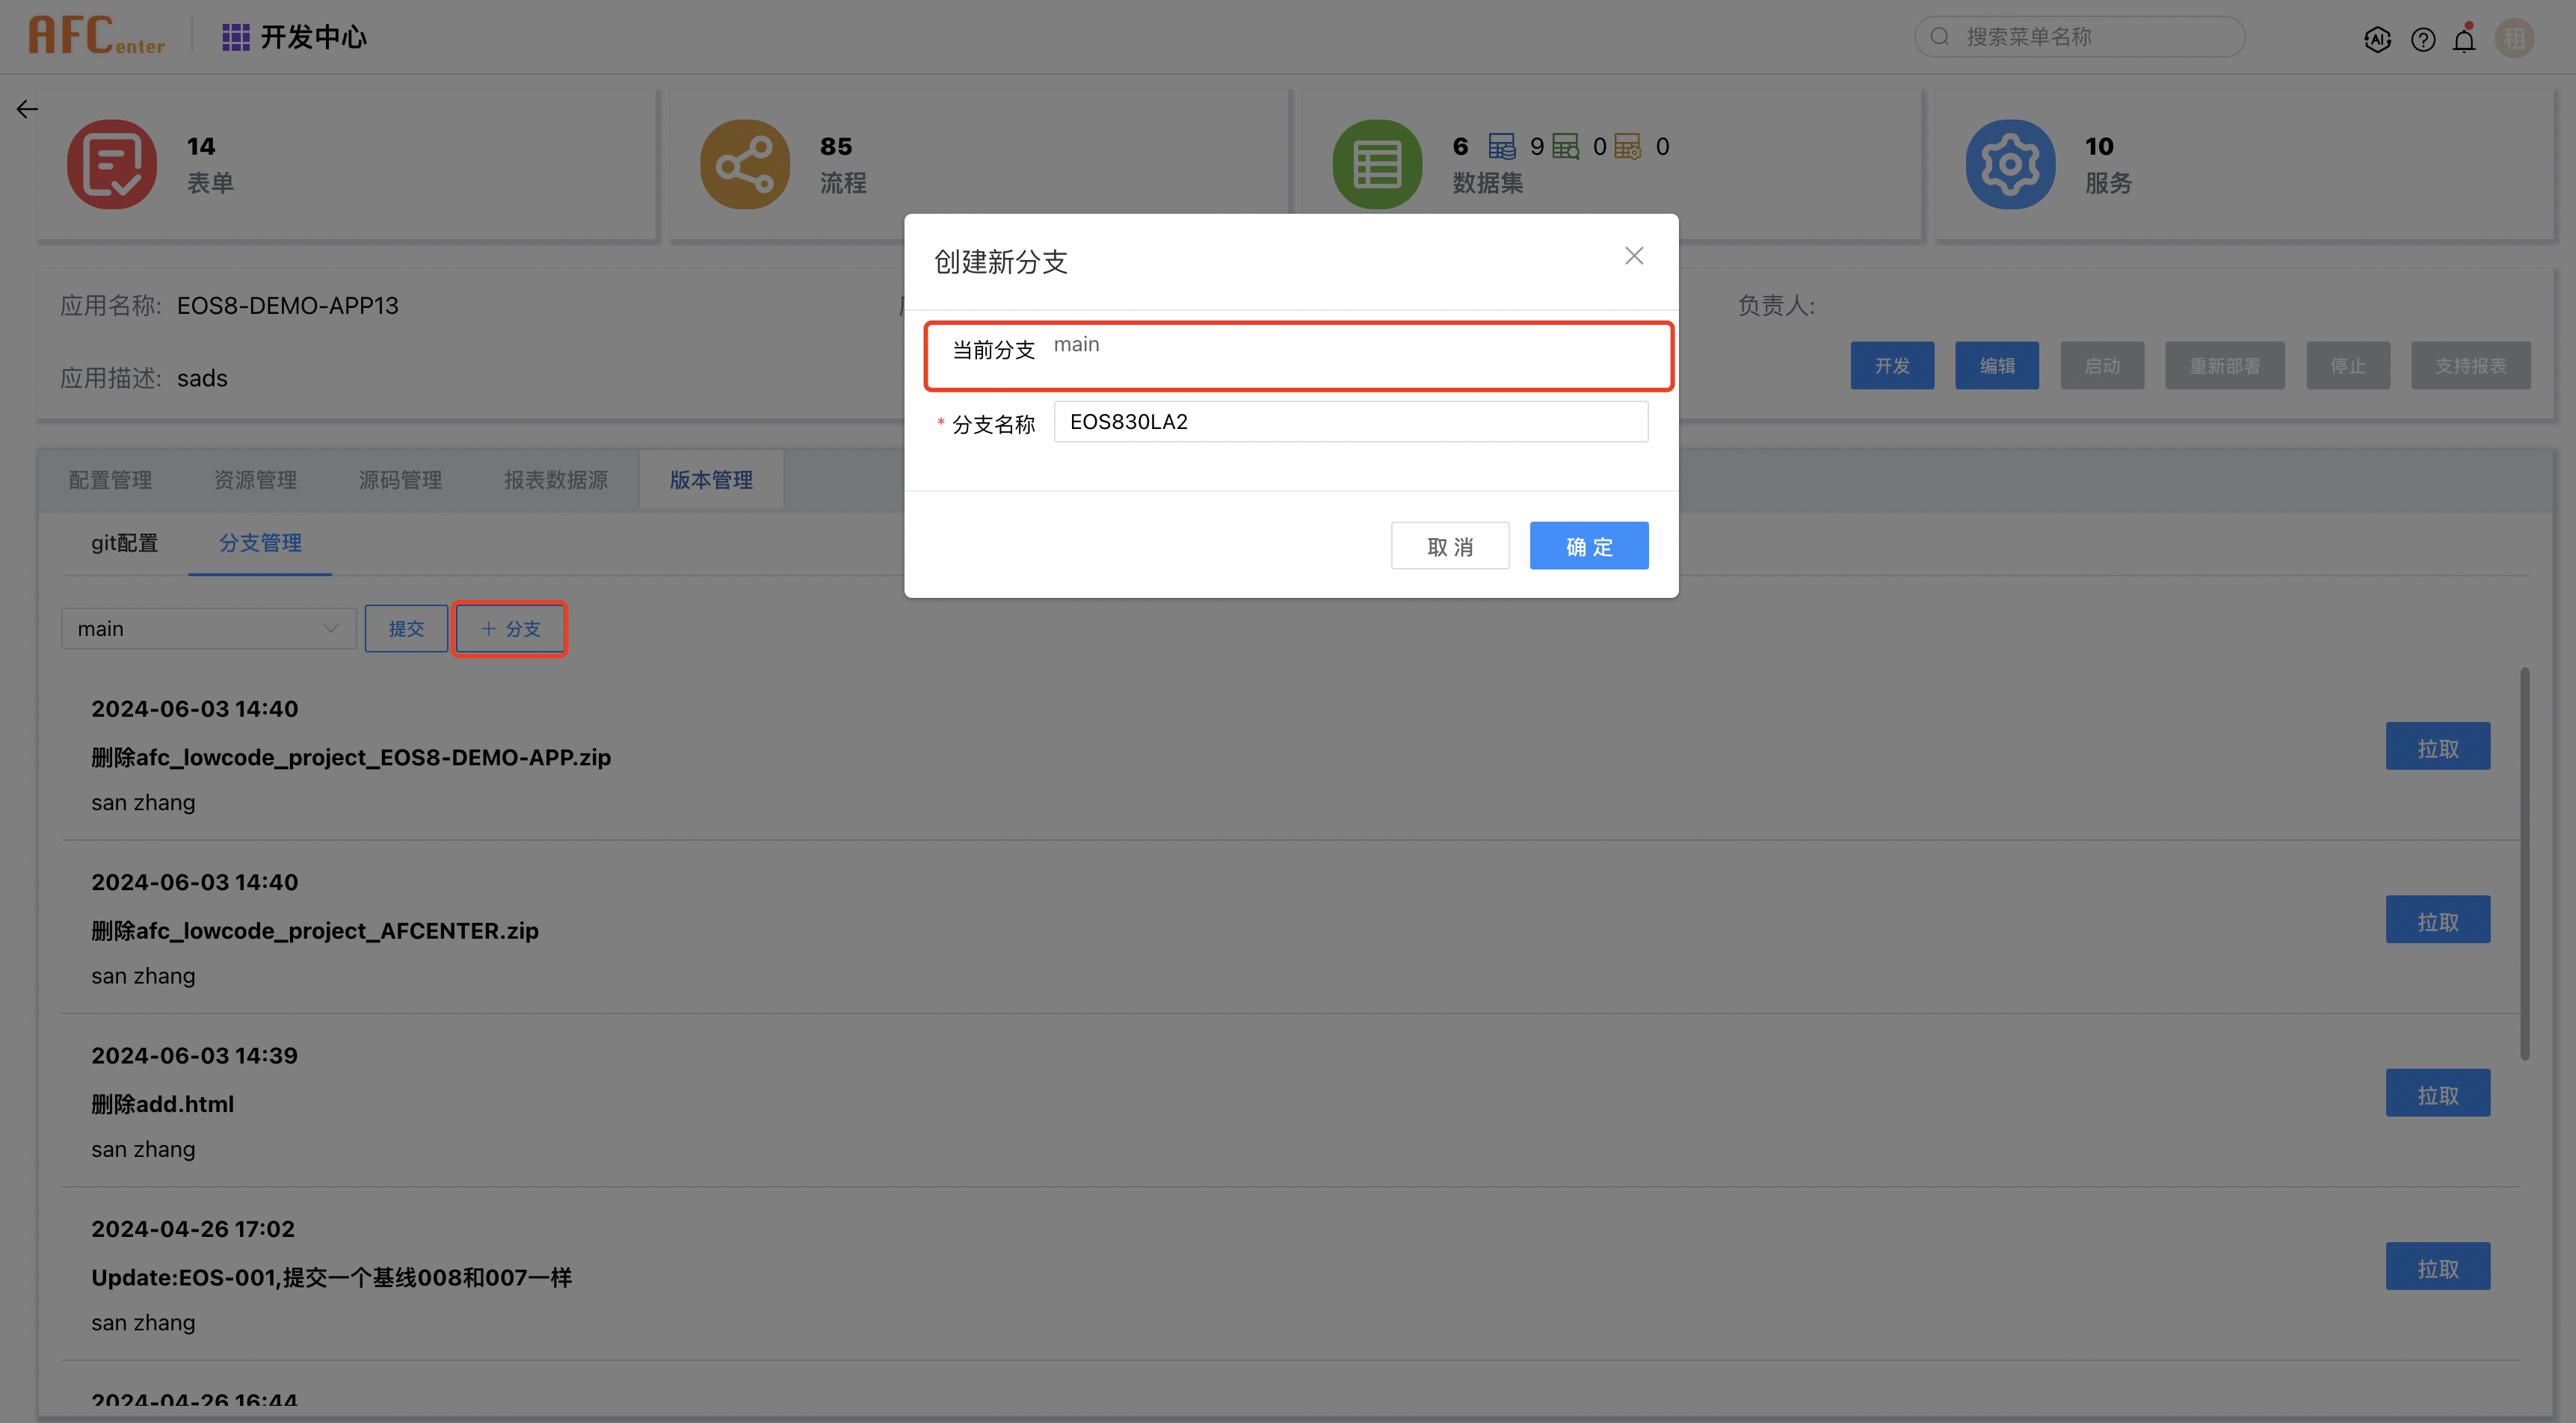Click the 开发中心 grid icon

235,36
